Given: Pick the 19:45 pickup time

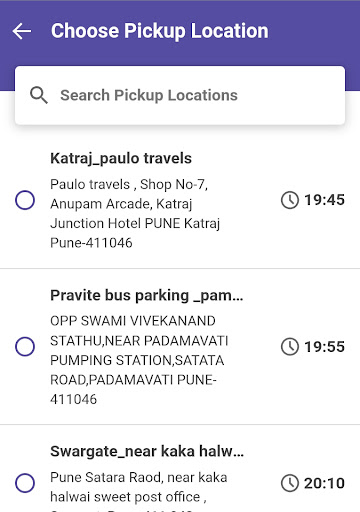Looking at the screenshot, I should (x=324, y=200).
